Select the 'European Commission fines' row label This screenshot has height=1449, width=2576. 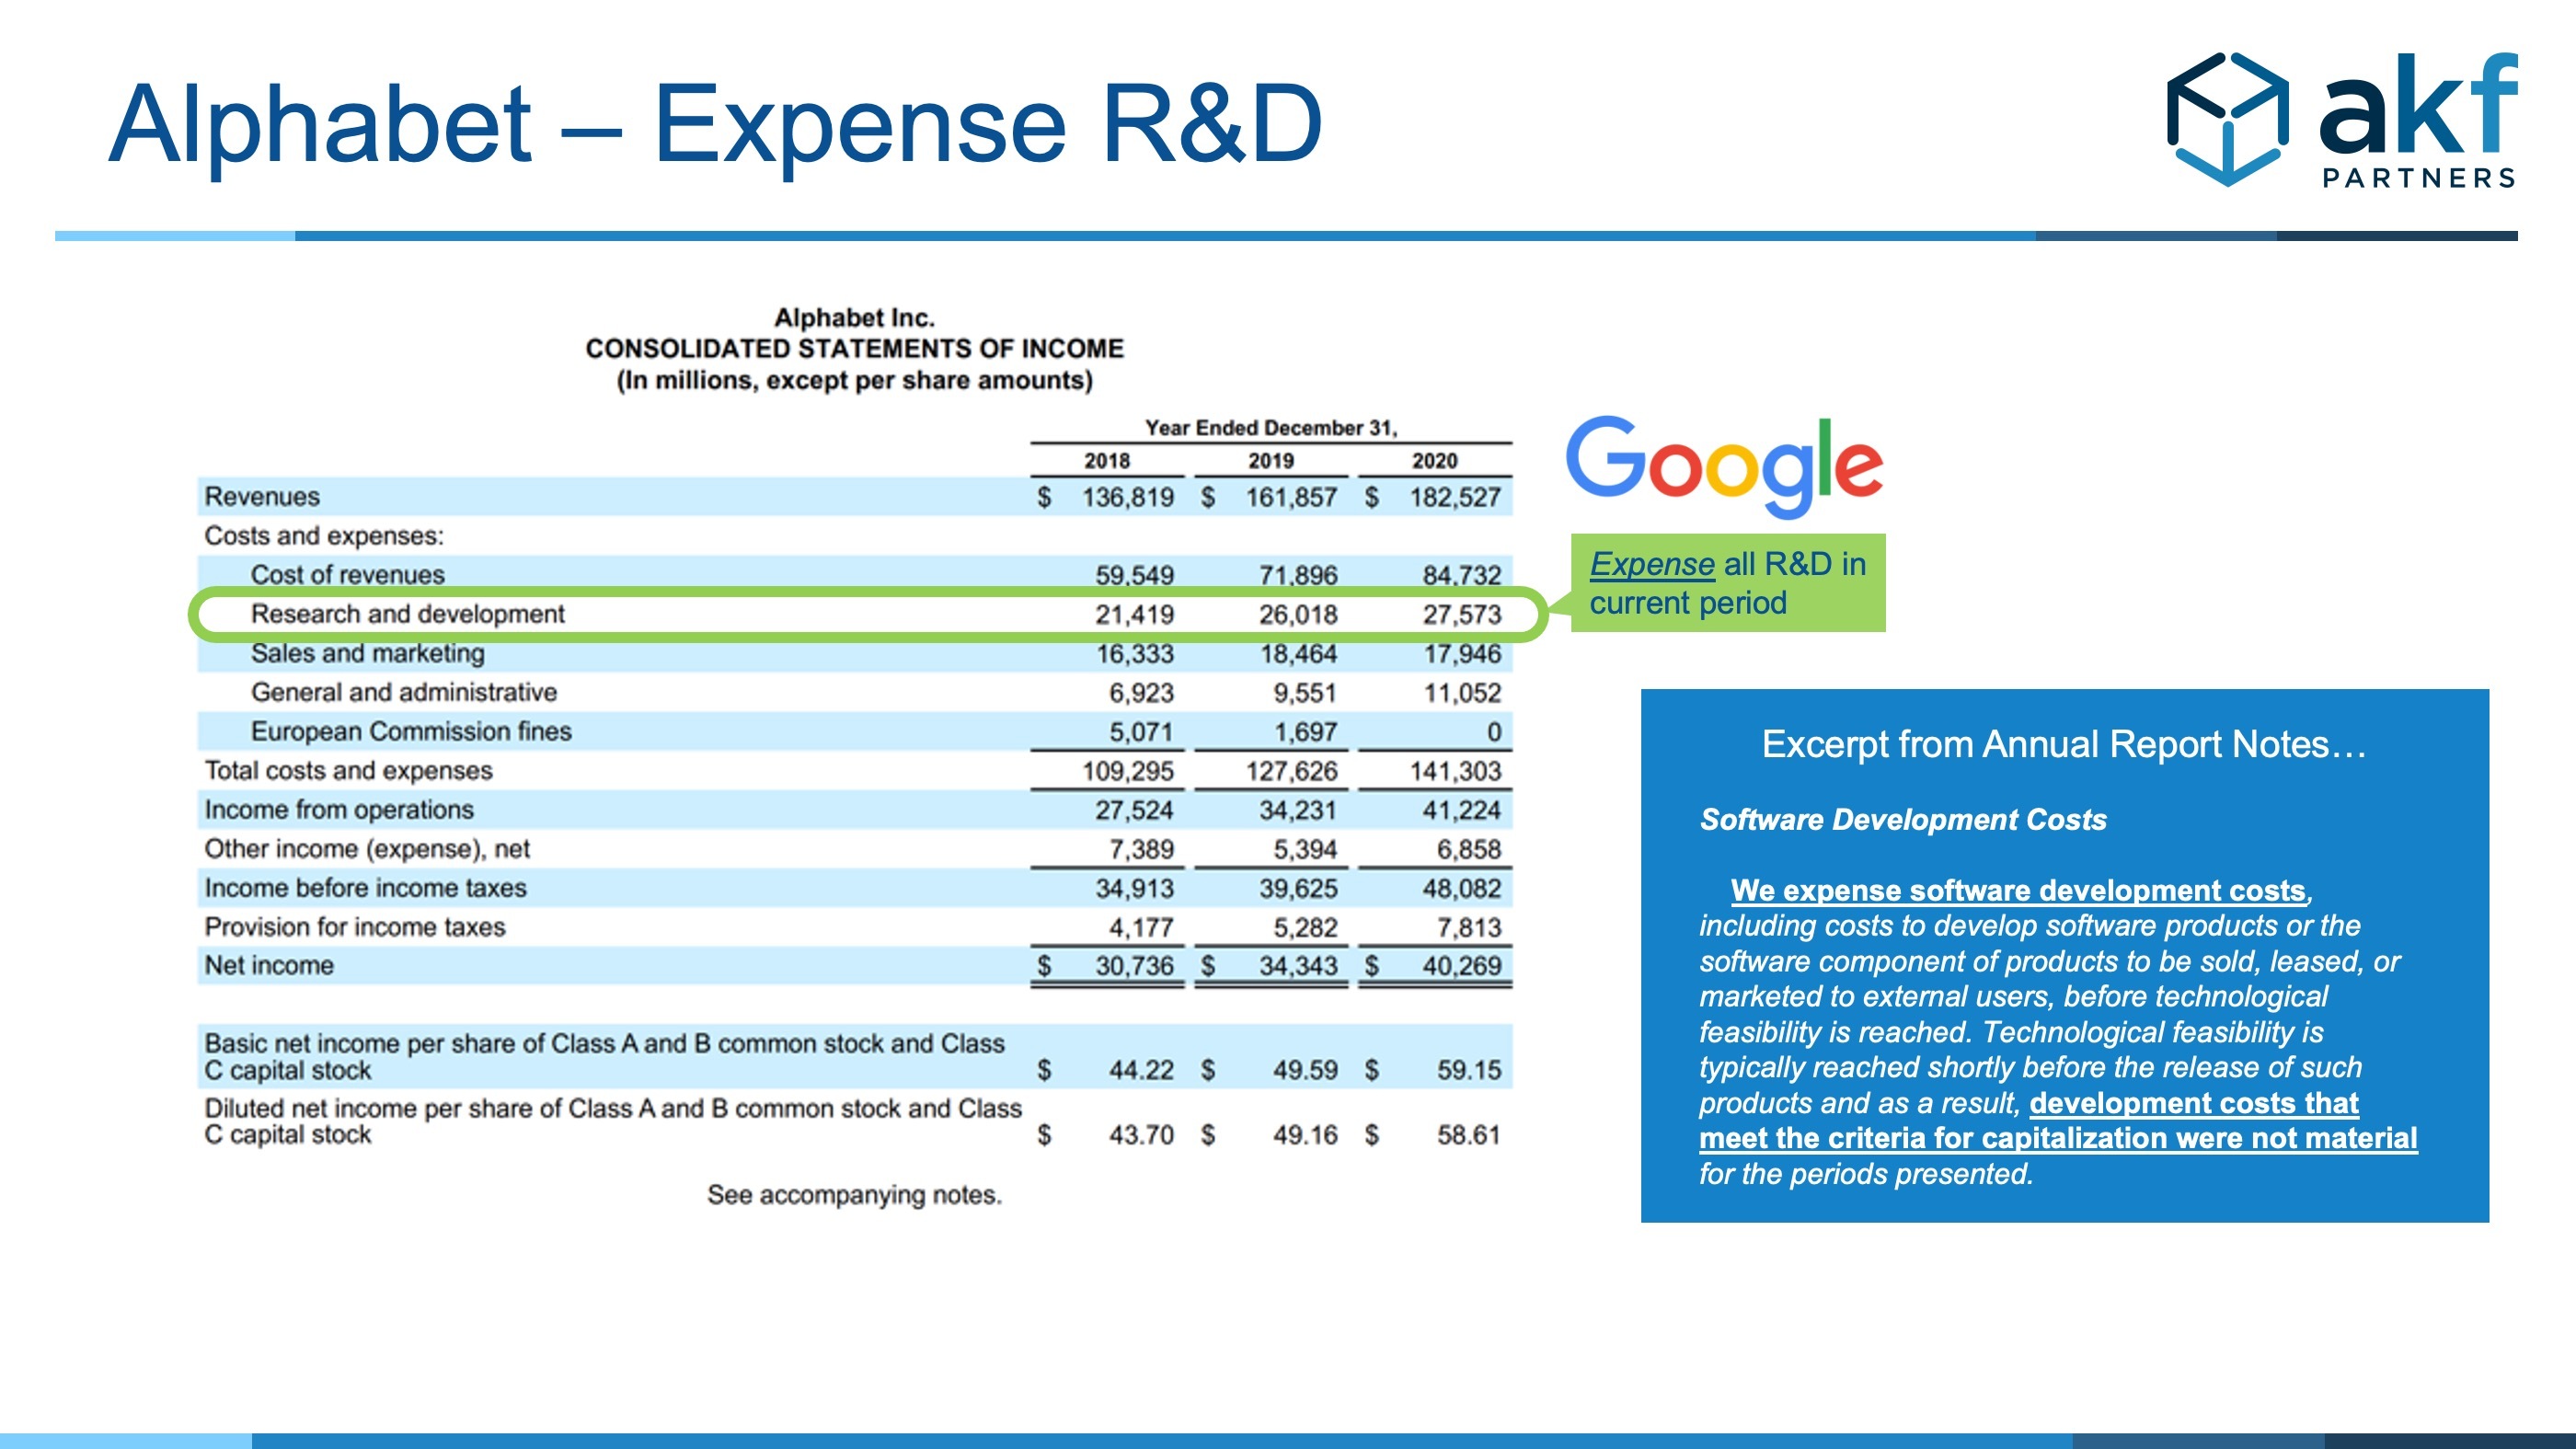pyautogui.click(x=411, y=731)
